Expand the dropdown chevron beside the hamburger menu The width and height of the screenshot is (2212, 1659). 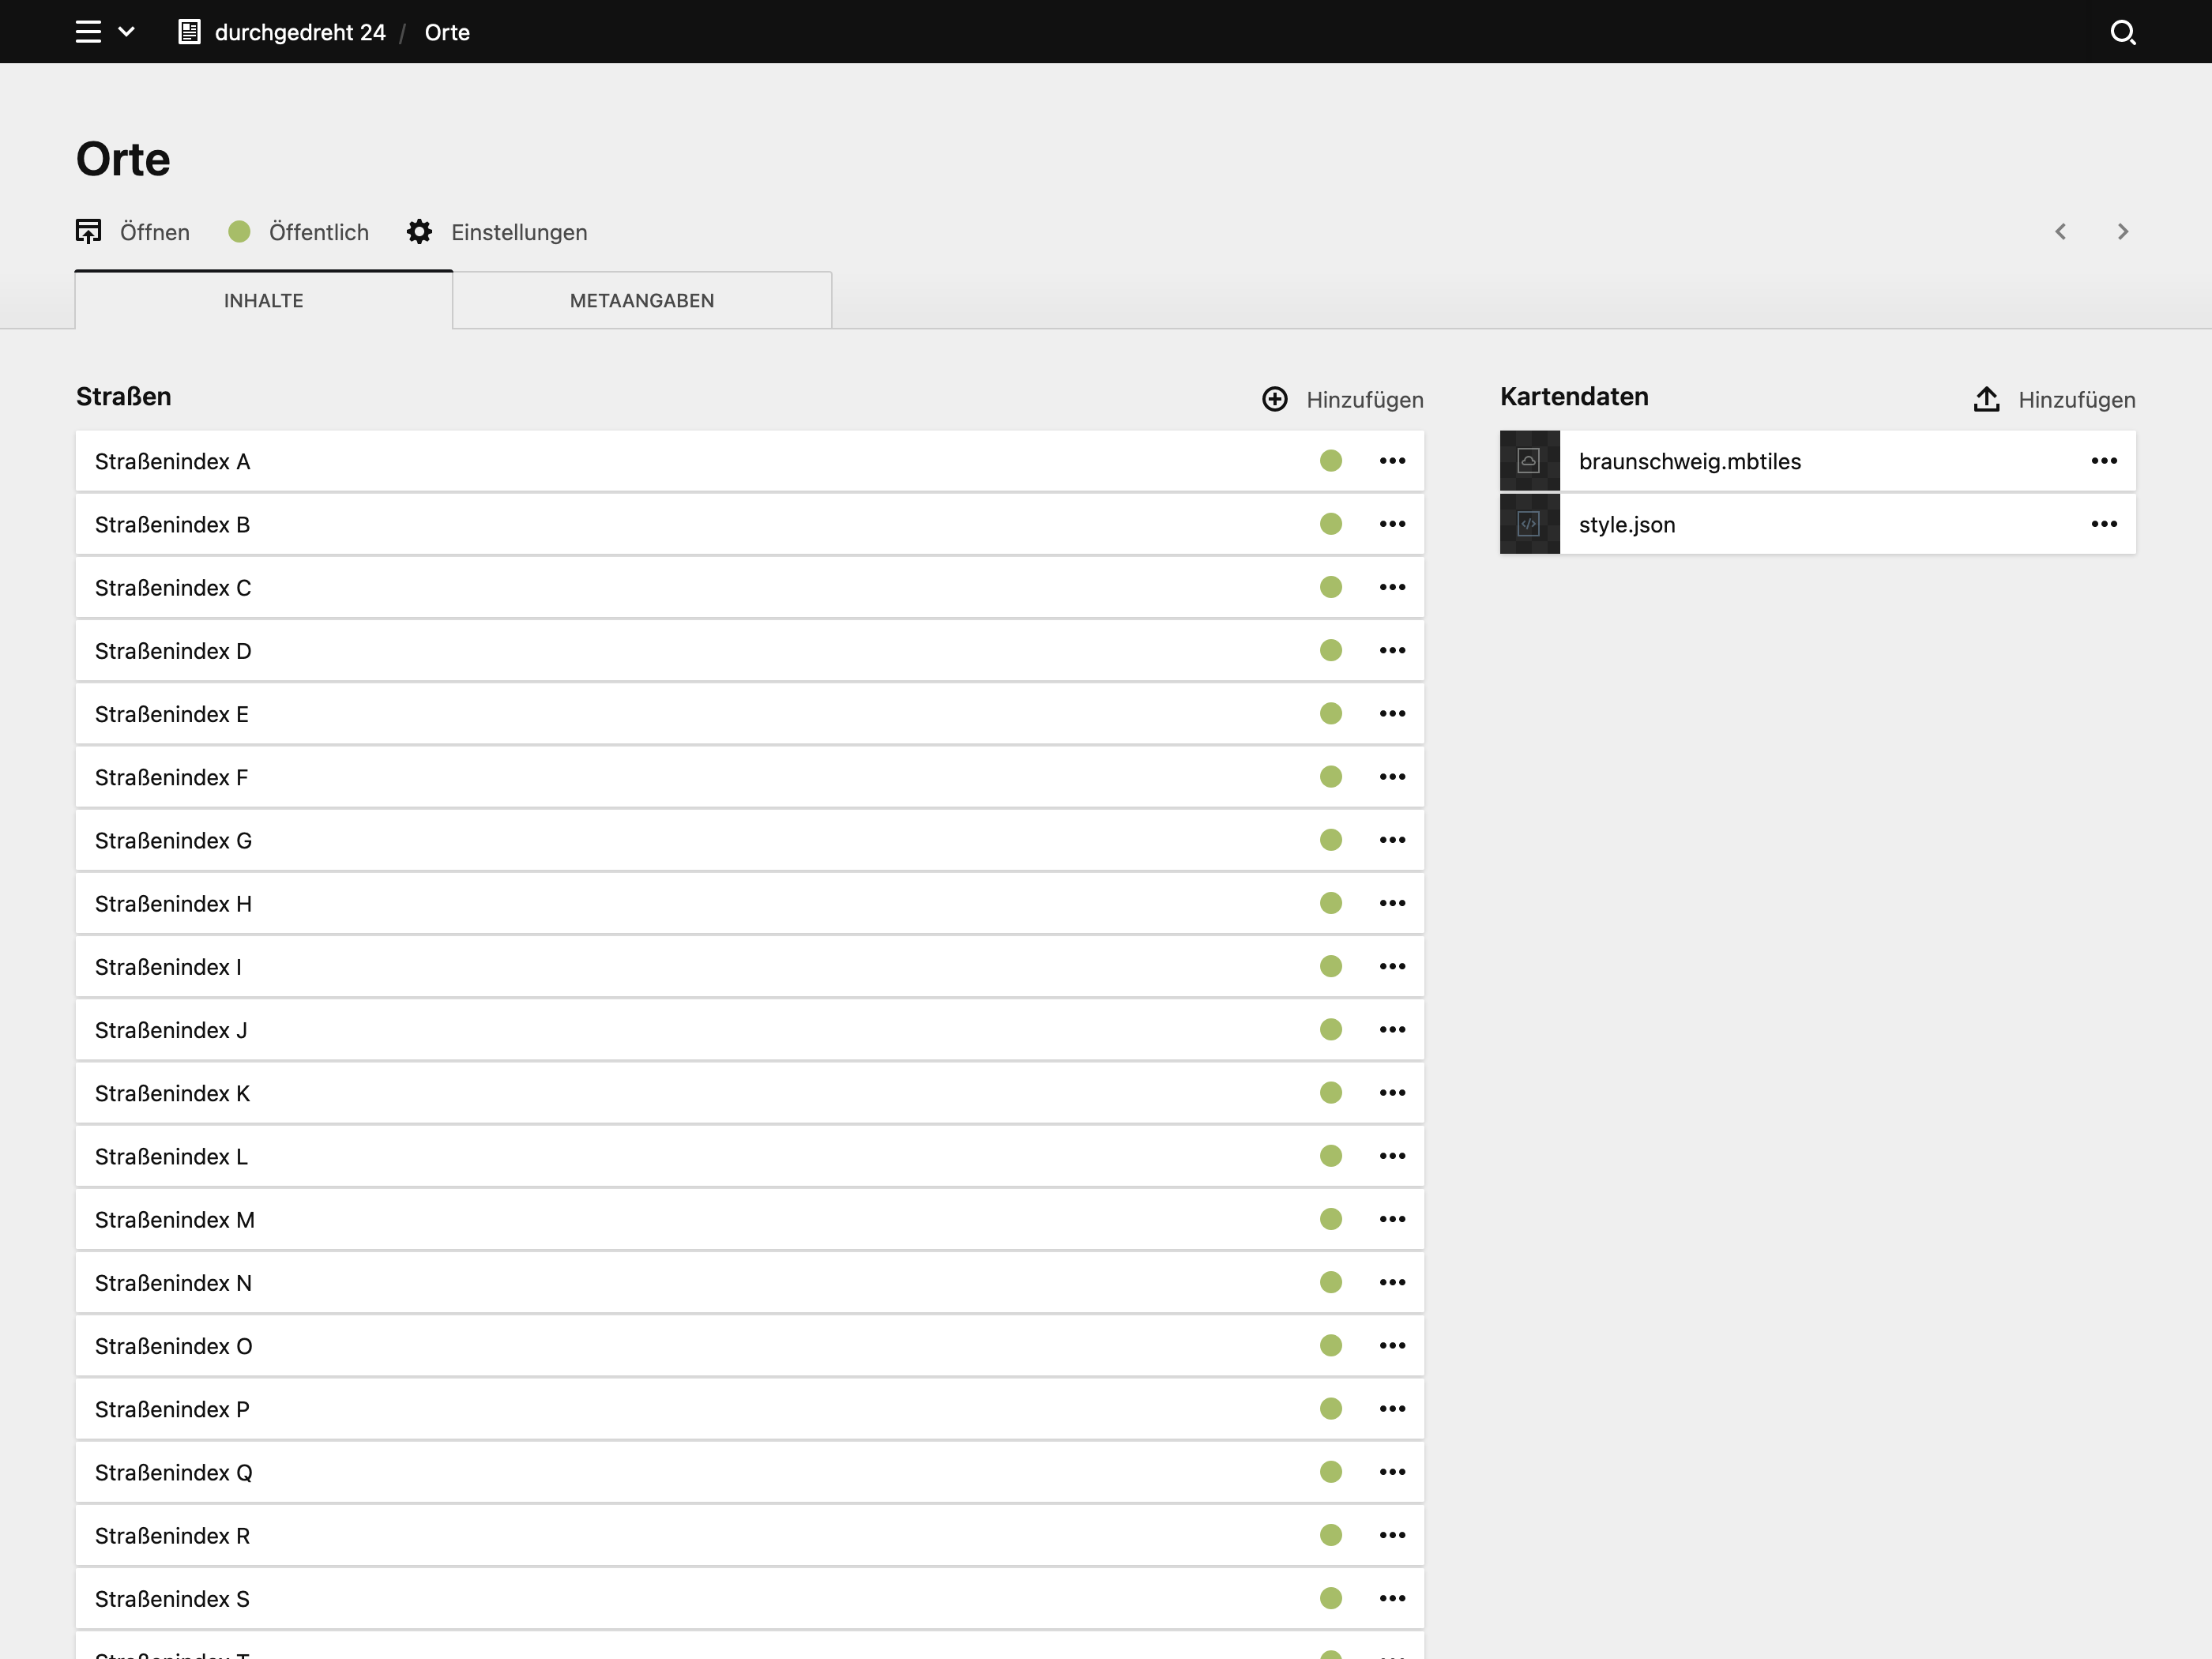click(126, 32)
